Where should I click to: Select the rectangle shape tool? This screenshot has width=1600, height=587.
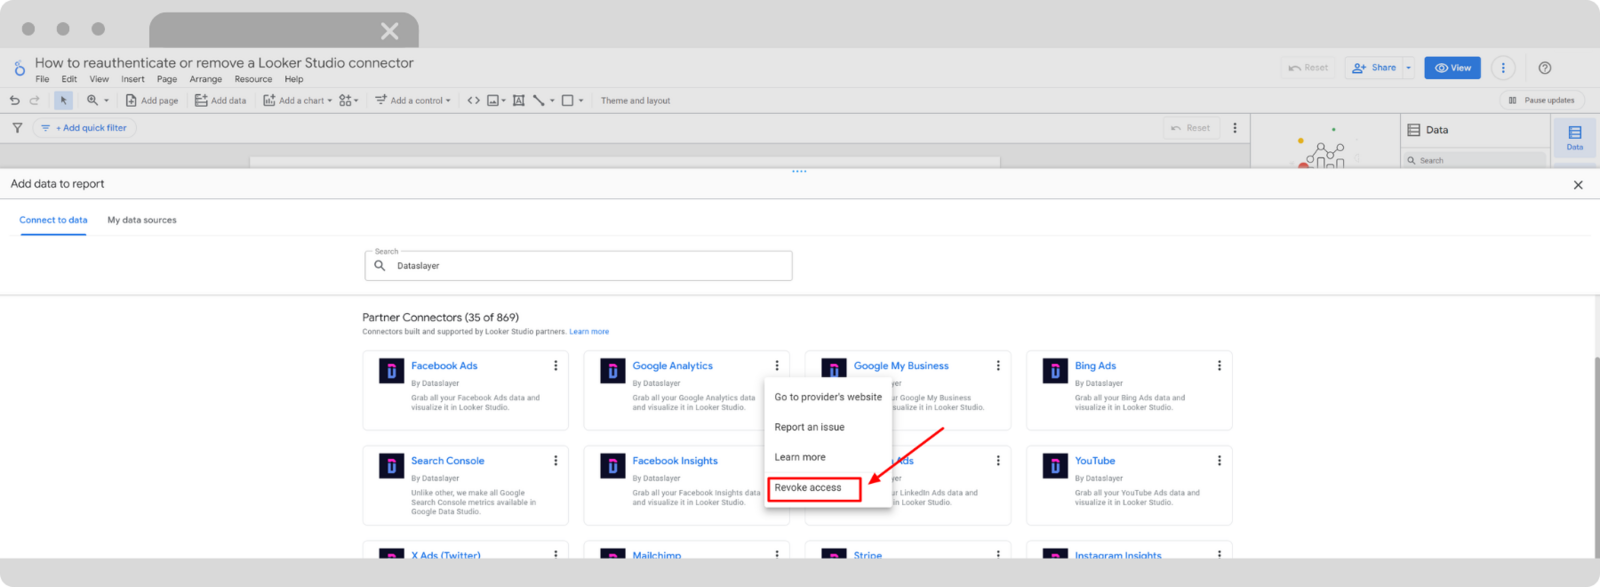(x=572, y=100)
